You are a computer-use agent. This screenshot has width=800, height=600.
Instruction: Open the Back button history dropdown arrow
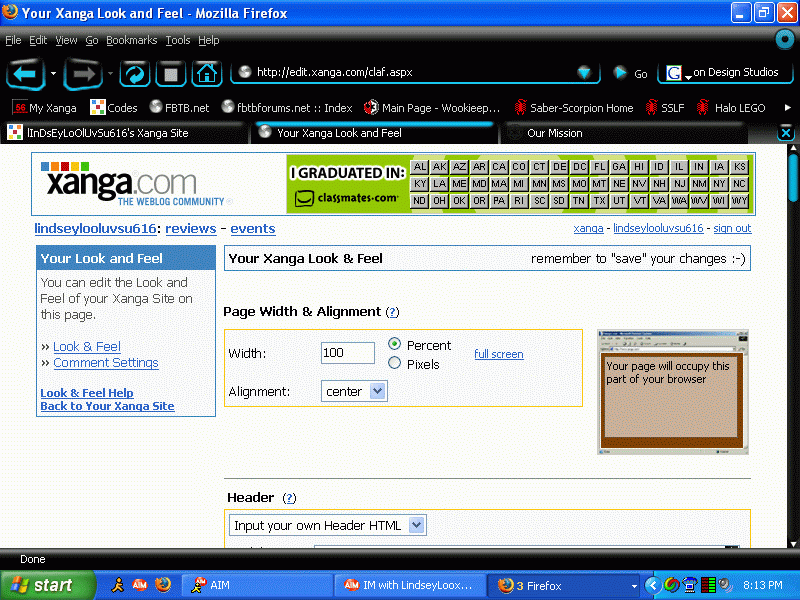tap(53, 73)
